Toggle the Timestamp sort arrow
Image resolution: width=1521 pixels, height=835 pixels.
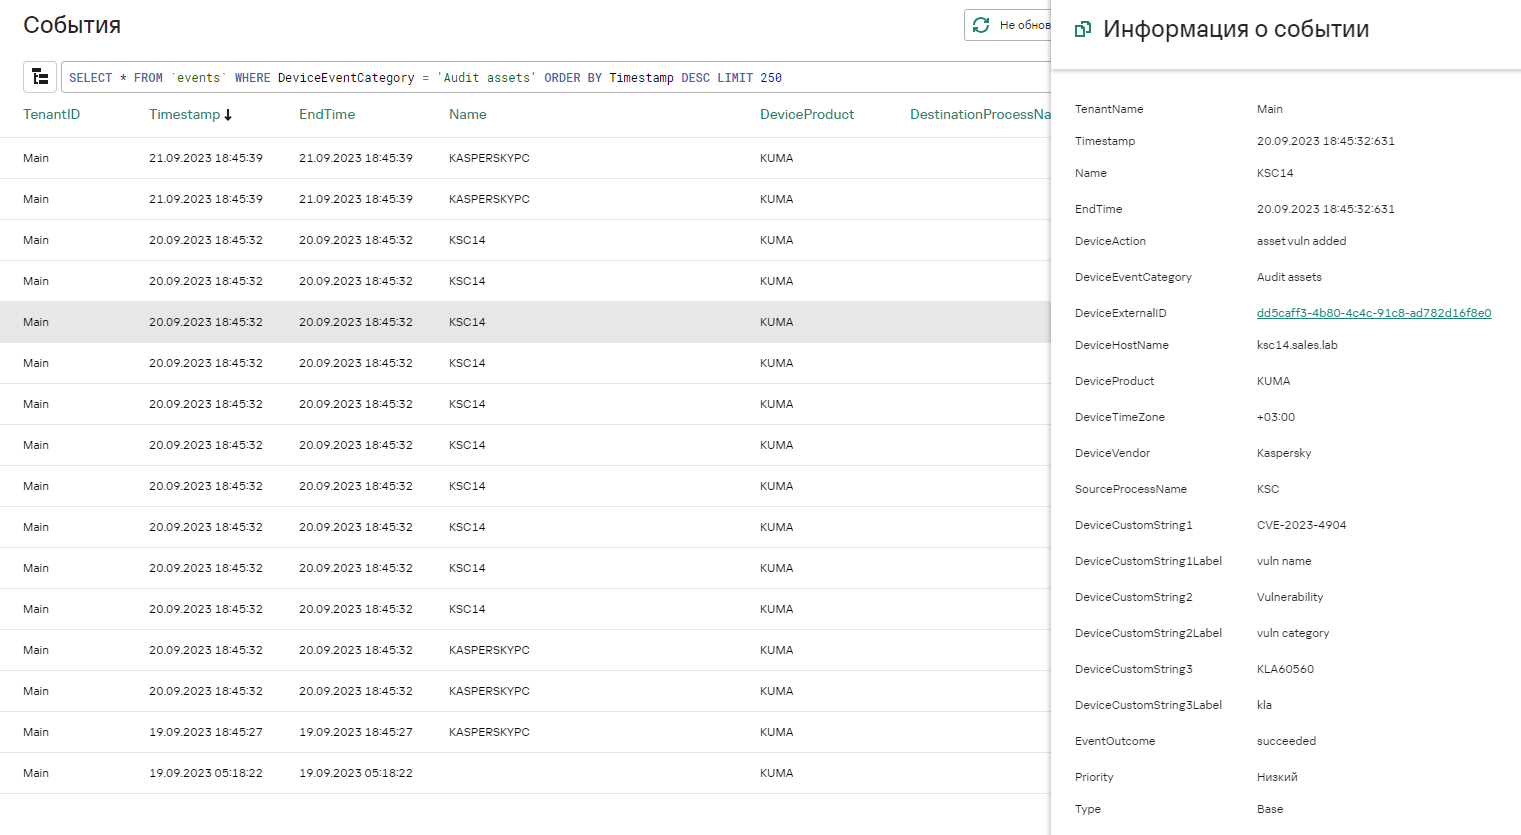(x=228, y=115)
